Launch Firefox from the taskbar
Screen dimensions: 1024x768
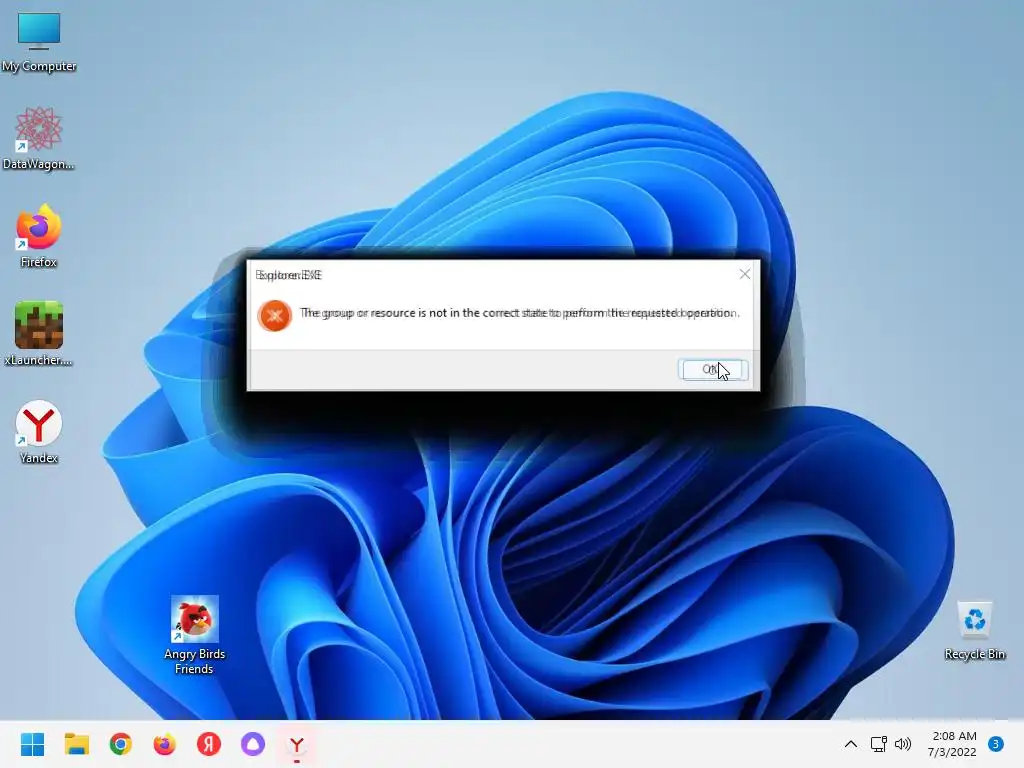click(165, 744)
